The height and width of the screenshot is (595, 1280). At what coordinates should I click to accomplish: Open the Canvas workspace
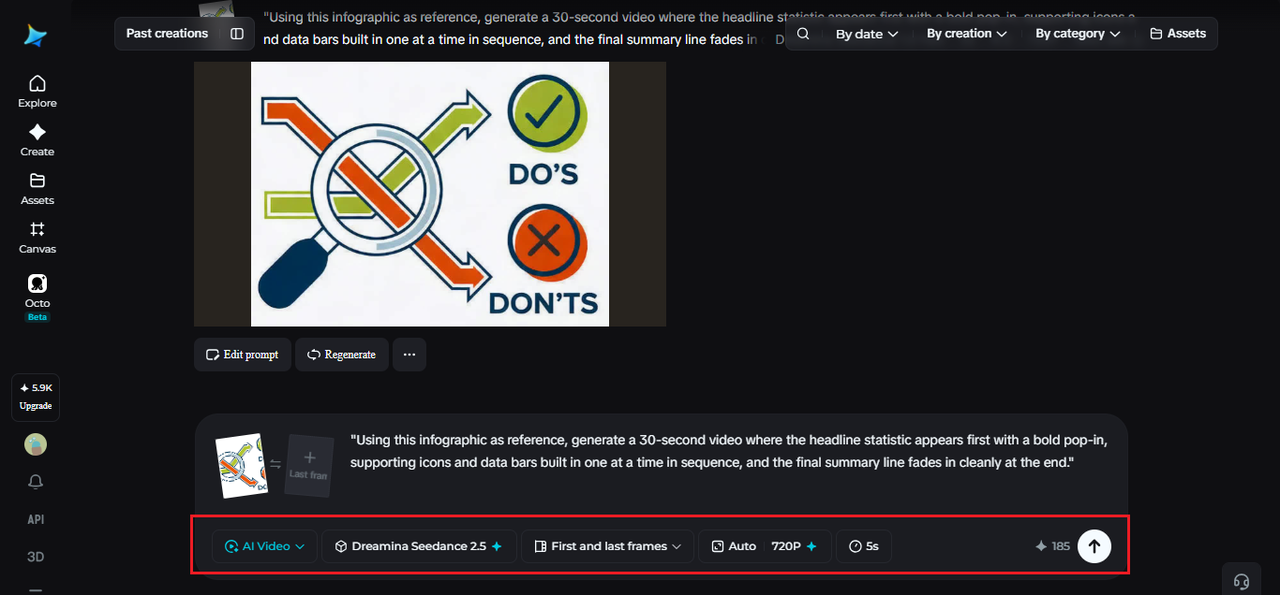coord(37,238)
